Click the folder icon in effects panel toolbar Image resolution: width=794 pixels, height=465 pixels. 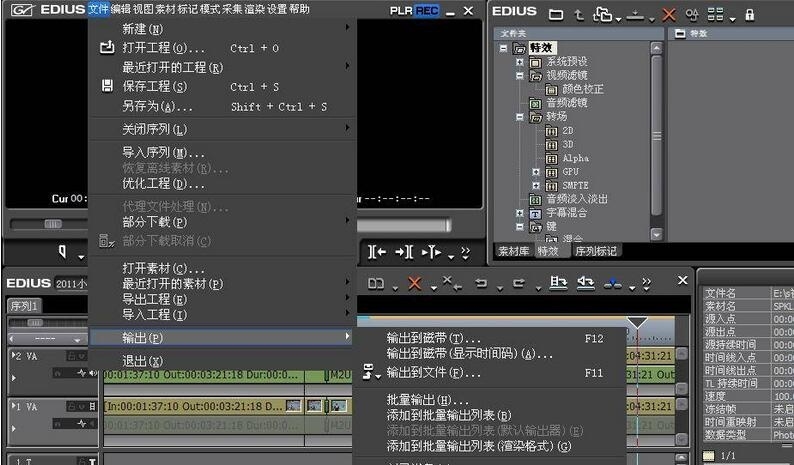(556, 15)
